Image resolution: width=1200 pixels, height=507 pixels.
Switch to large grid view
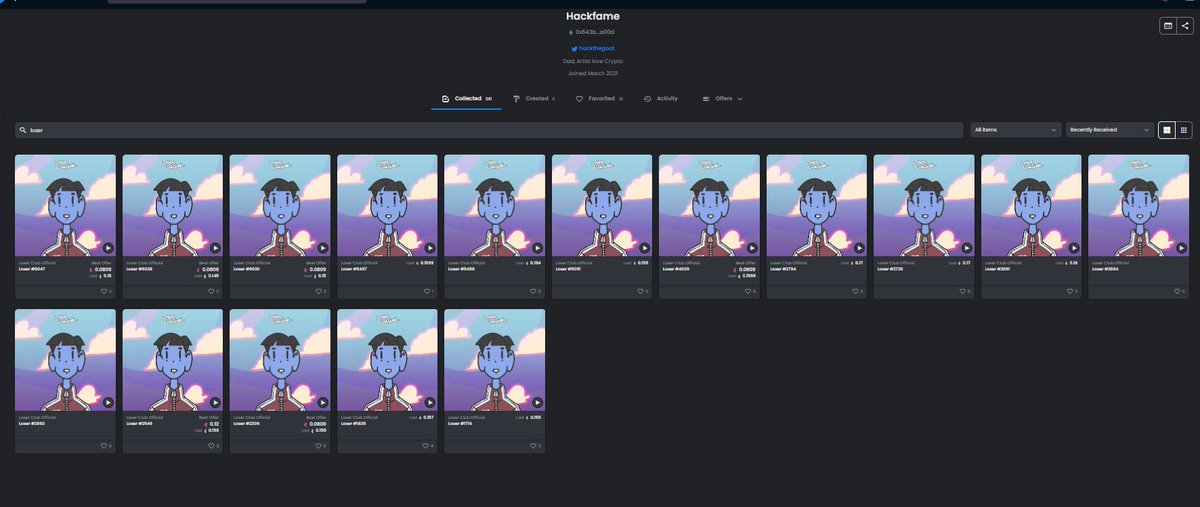(x=1167, y=130)
